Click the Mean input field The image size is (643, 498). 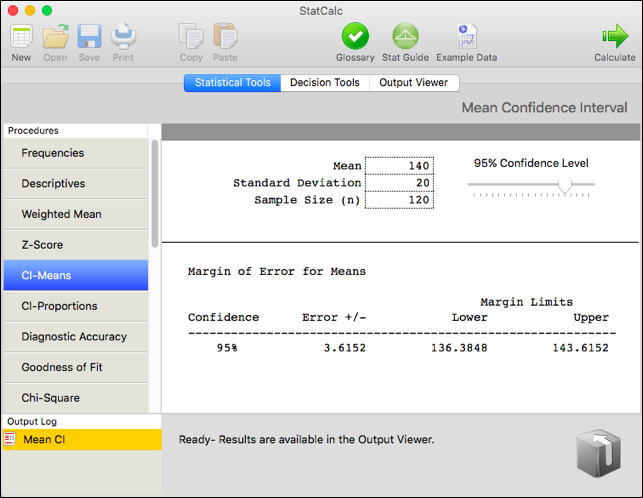point(399,166)
